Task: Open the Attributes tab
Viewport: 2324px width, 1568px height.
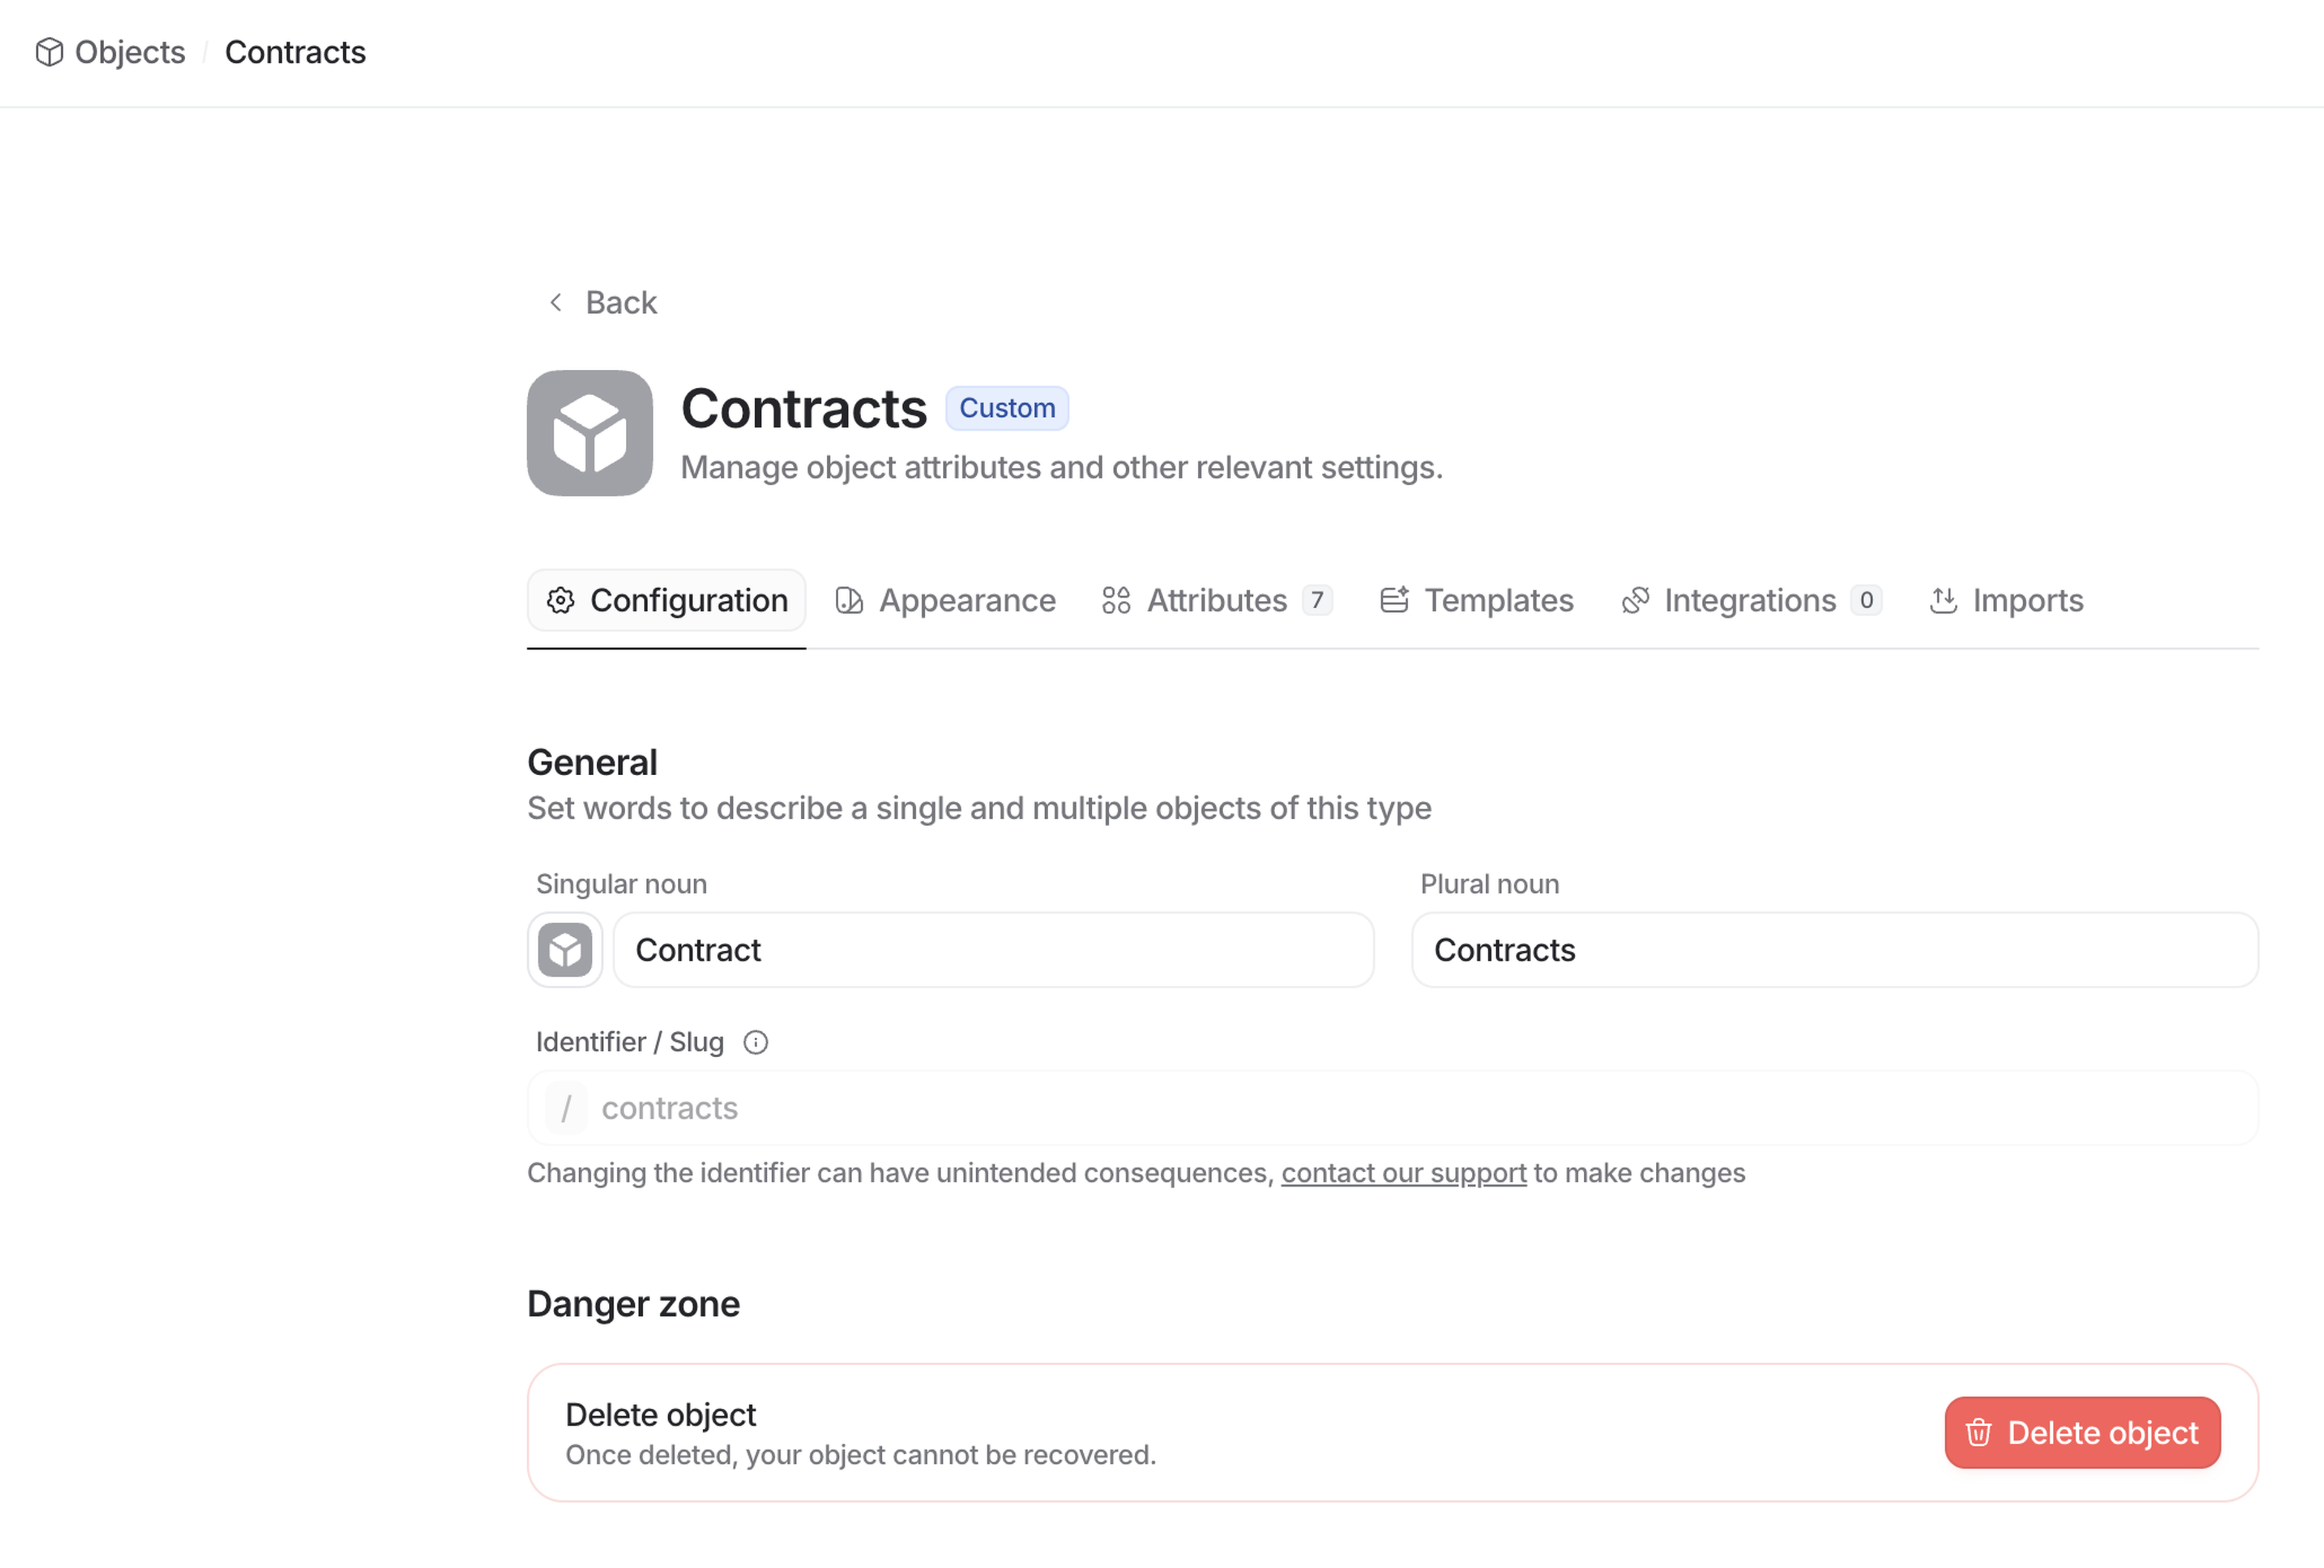Action: point(1217,600)
